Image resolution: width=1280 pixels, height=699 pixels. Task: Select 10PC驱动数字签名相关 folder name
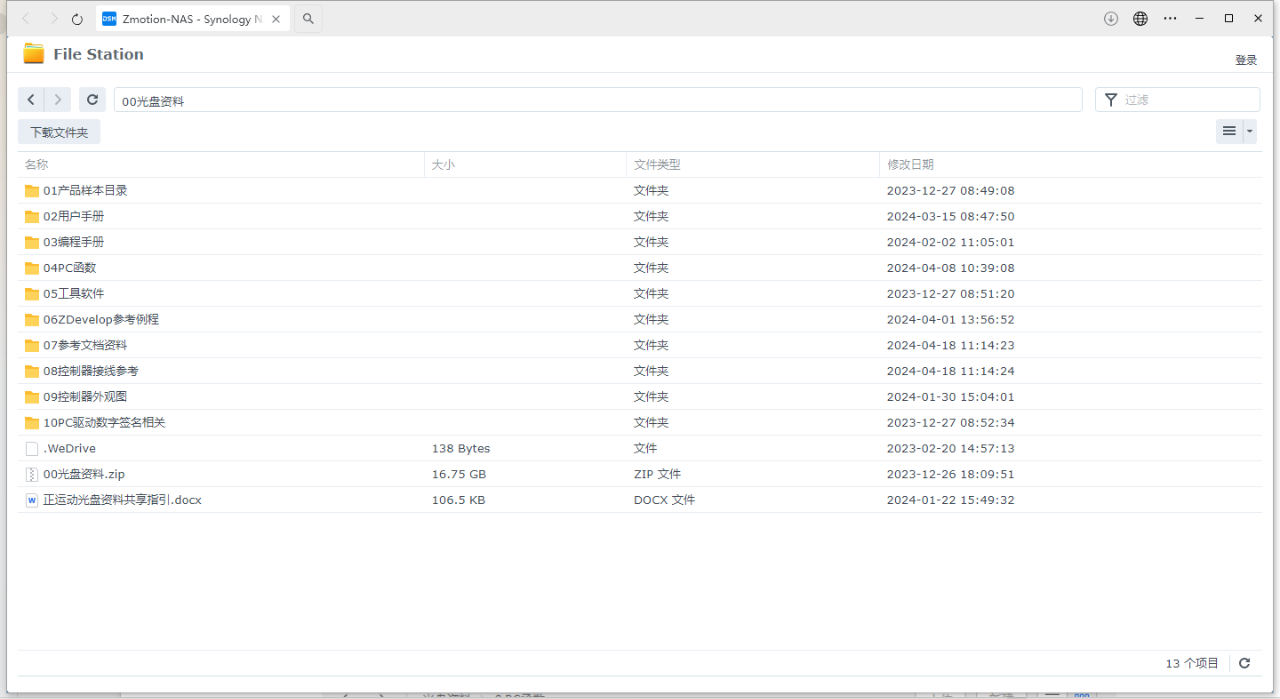coord(104,423)
